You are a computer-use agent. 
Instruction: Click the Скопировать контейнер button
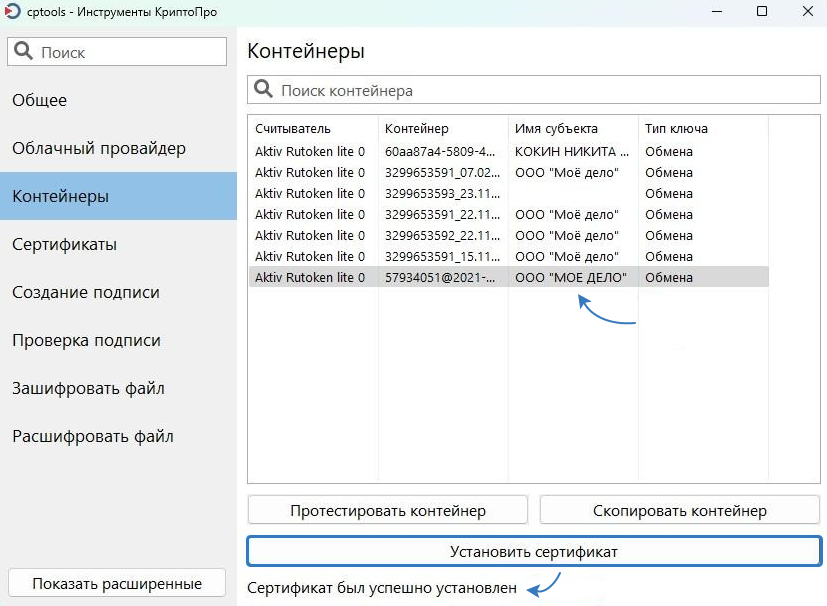[x=680, y=510]
